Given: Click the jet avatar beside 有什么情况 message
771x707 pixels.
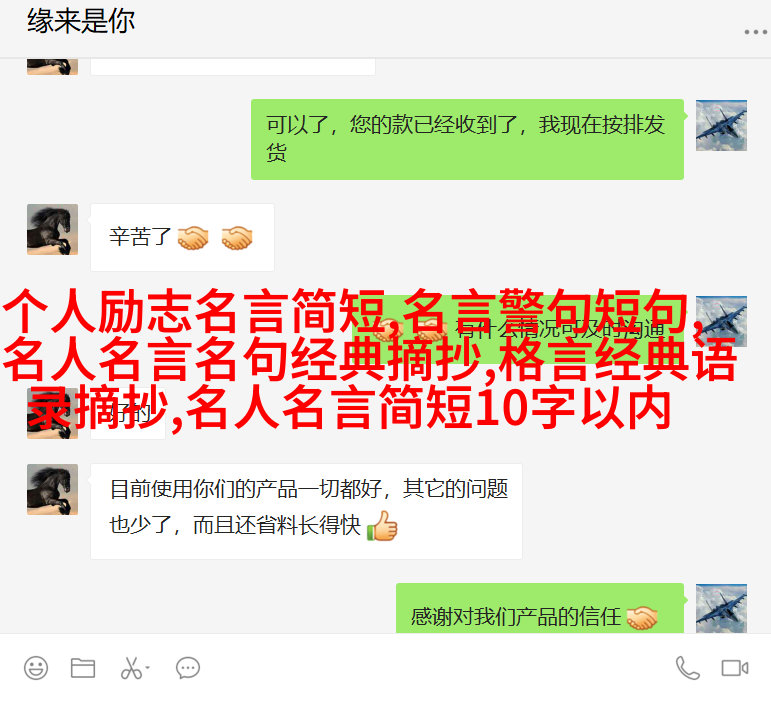Looking at the screenshot, I should 721,322.
